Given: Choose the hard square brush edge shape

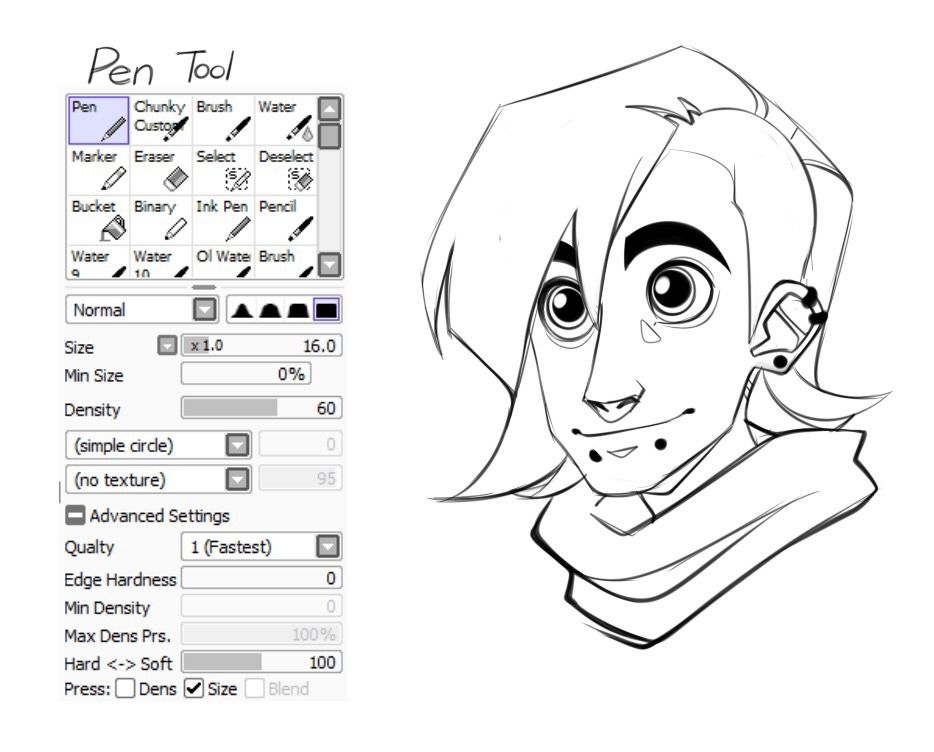Looking at the screenshot, I should [326, 310].
